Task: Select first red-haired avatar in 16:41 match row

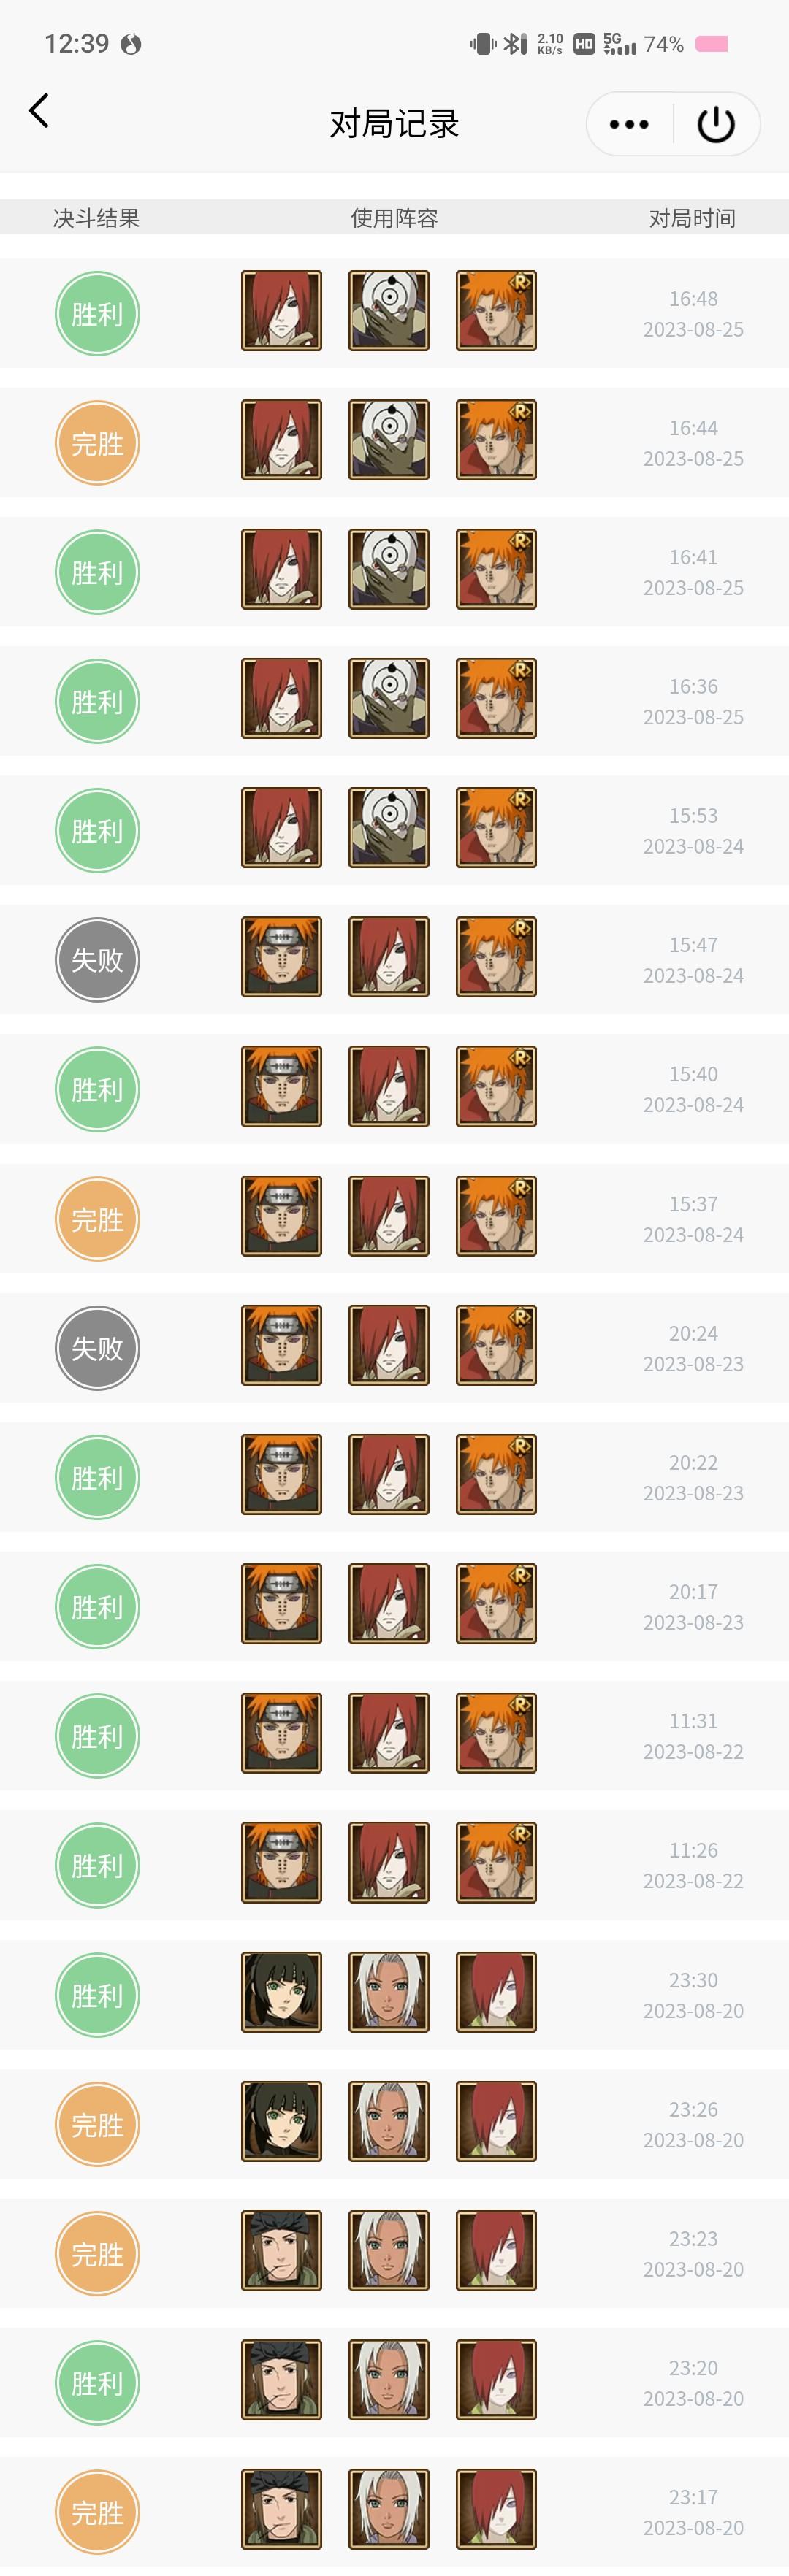Action: [x=282, y=569]
